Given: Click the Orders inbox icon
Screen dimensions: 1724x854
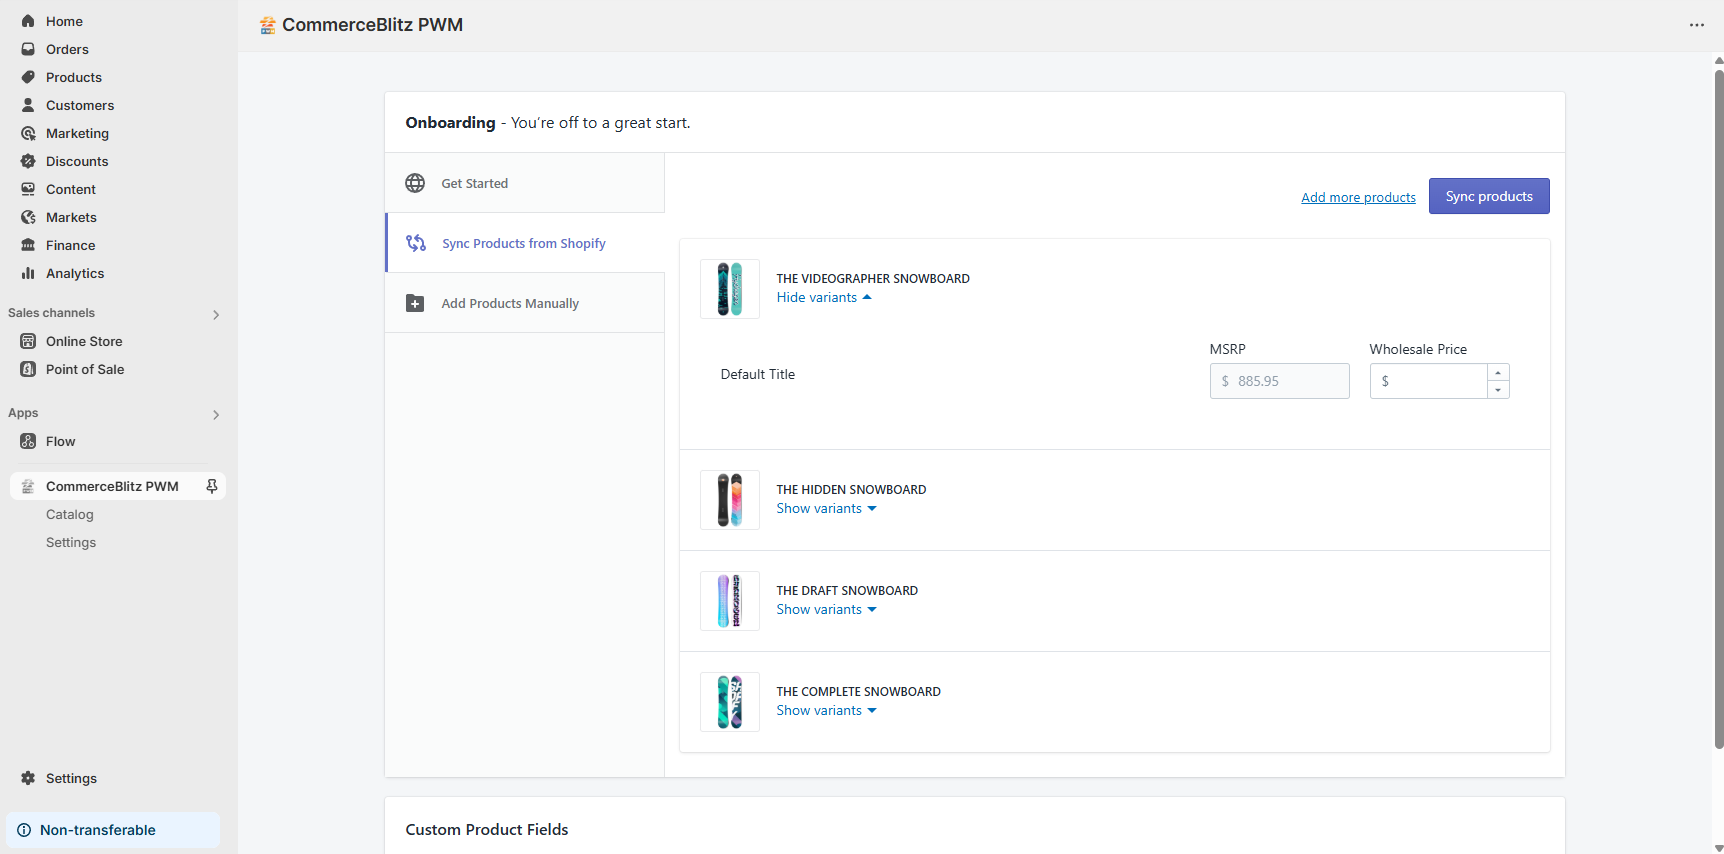Looking at the screenshot, I should click(28, 49).
